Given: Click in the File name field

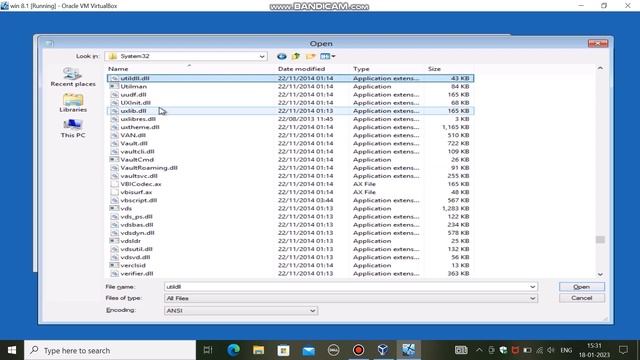Looking at the screenshot, I should pos(346,287).
